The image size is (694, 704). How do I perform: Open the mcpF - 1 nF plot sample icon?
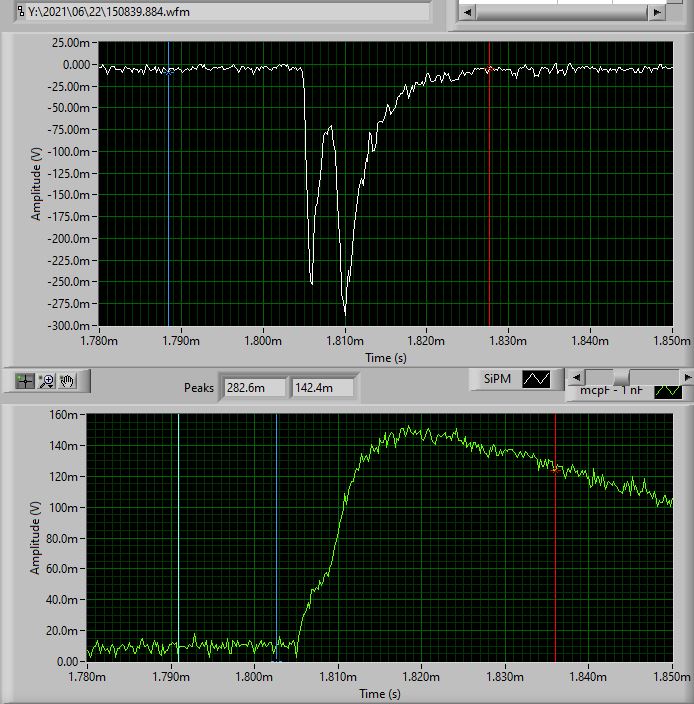click(x=668, y=391)
